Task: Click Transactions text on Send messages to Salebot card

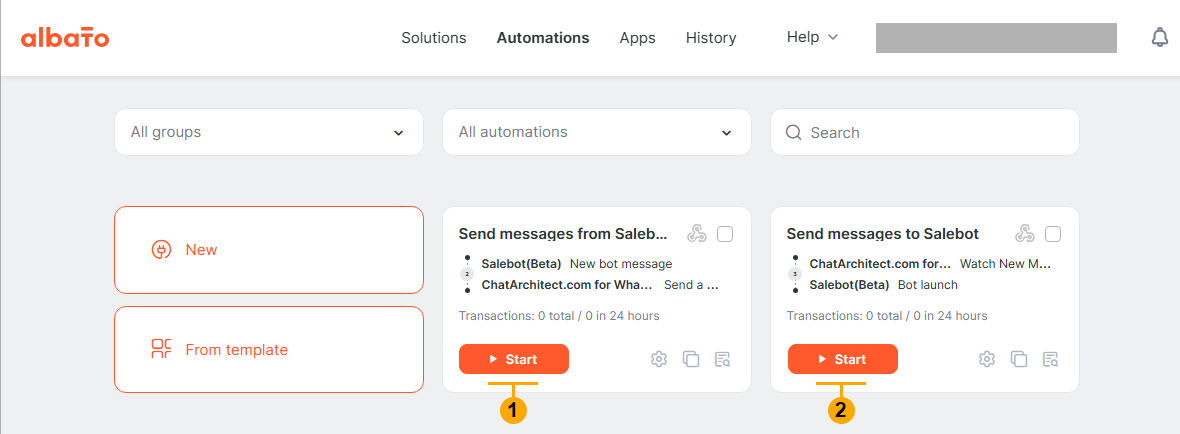Action: click(x=887, y=316)
